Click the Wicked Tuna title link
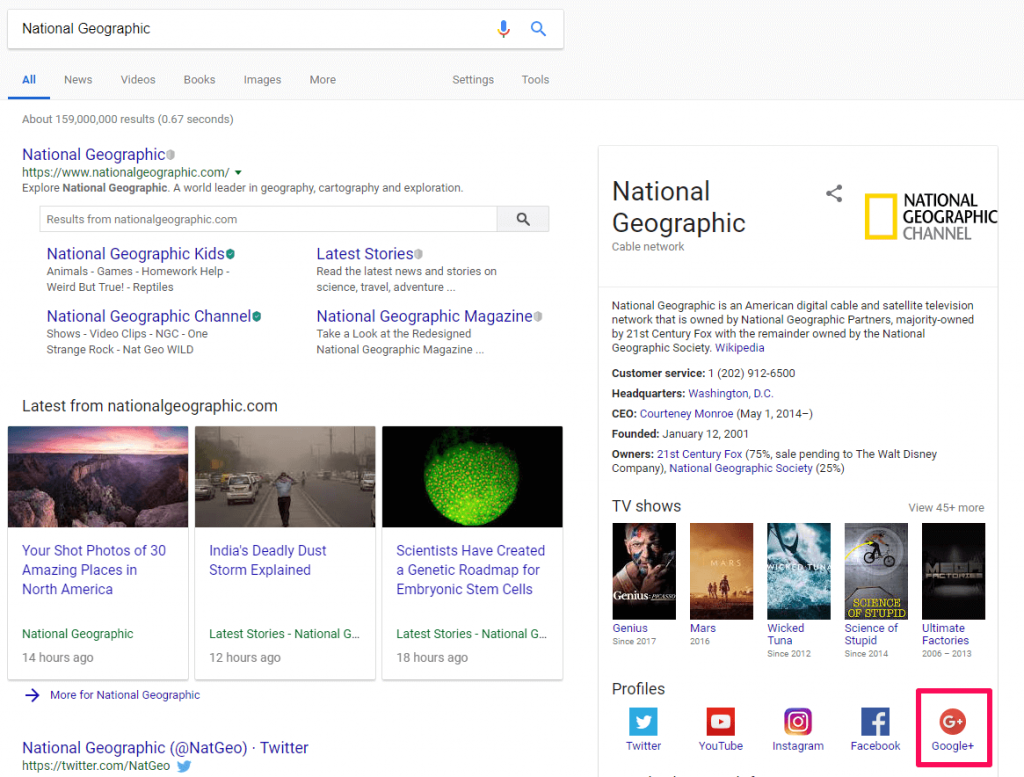The image size is (1024, 777). 786,635
